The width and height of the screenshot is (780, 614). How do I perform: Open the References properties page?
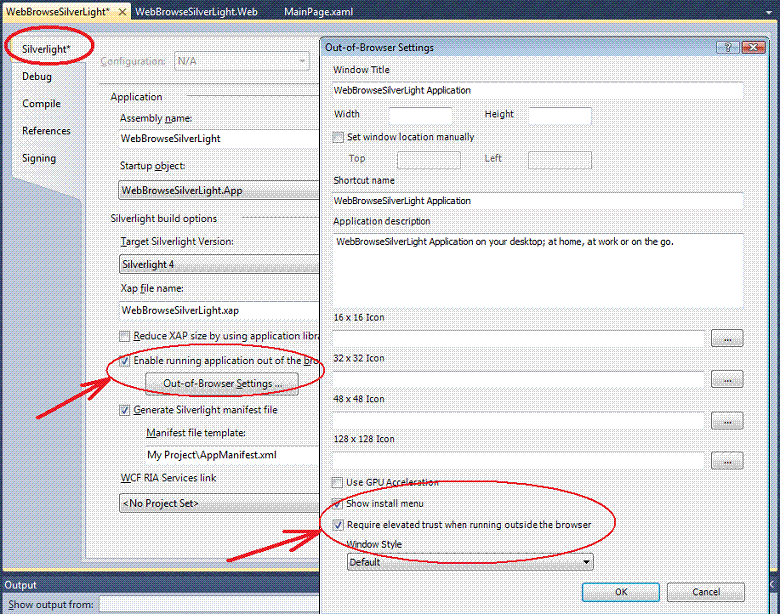pos(46,130)
